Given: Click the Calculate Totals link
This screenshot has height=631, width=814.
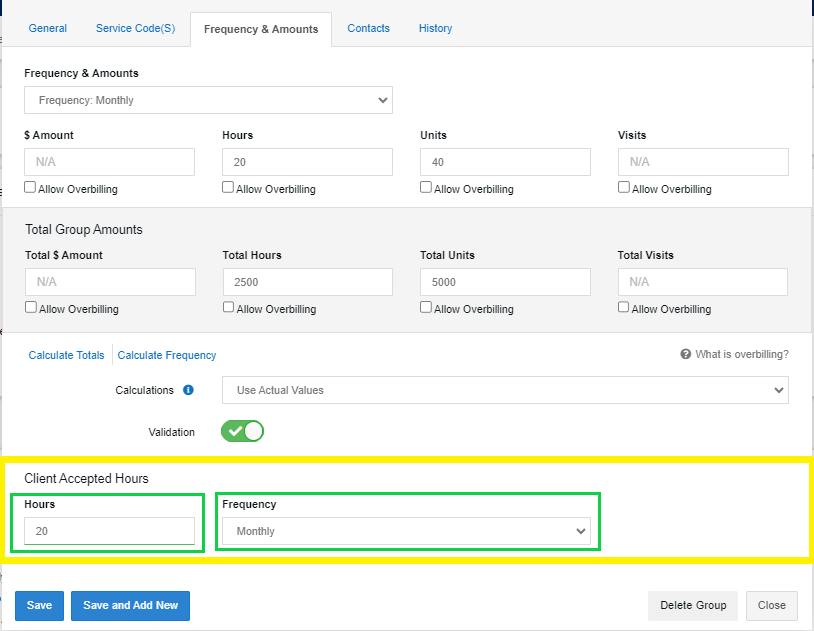Looking at the screenshot, I should (66, 355).
